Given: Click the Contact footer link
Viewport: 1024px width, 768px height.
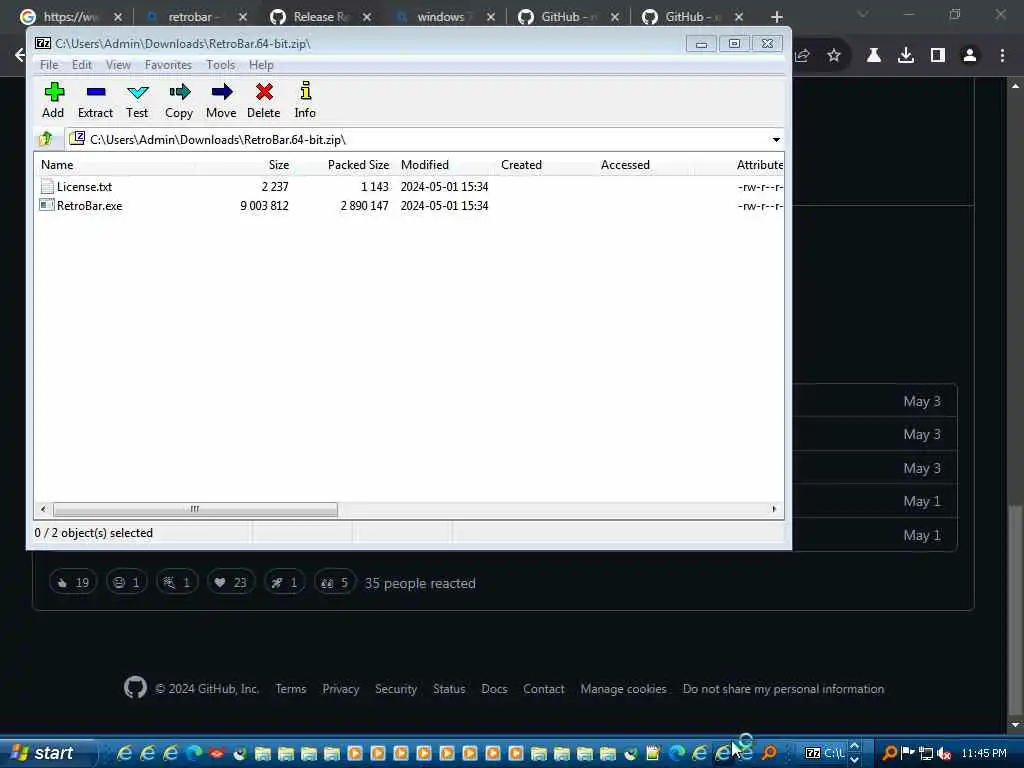Looking at the screenshot, I should [x=543, y=688].
